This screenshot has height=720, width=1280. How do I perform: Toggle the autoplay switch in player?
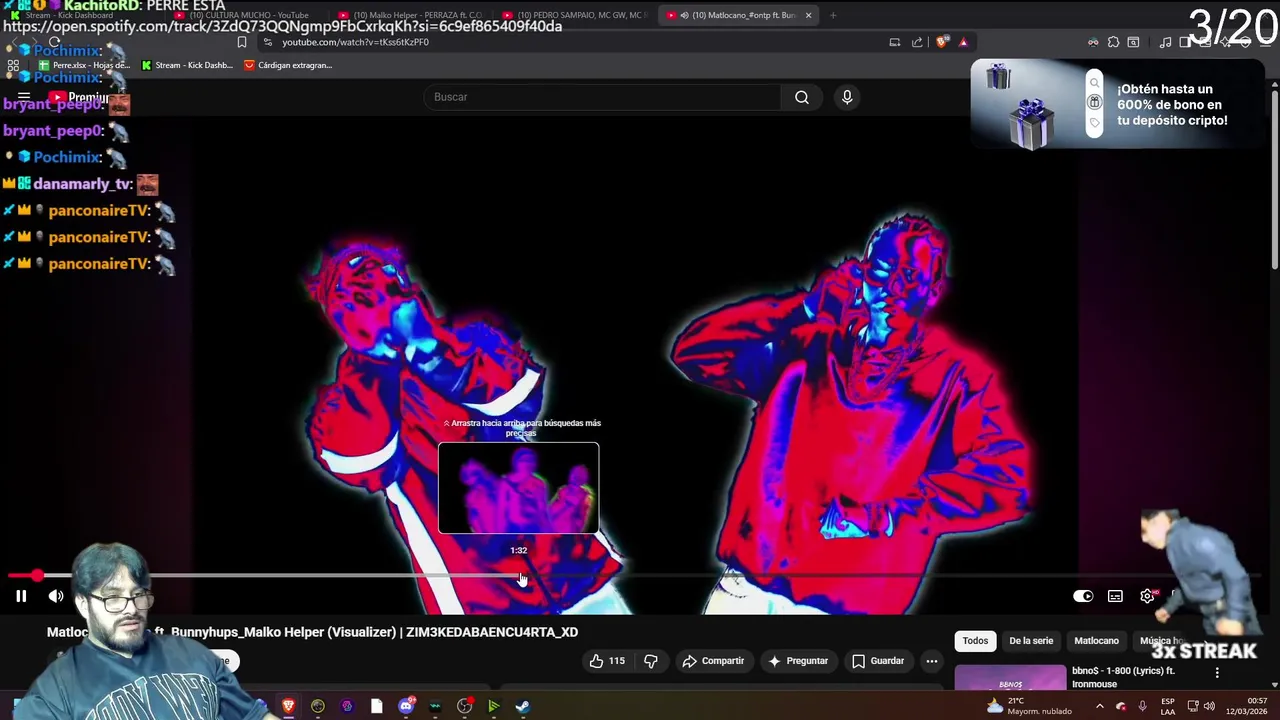(1083, 596)
